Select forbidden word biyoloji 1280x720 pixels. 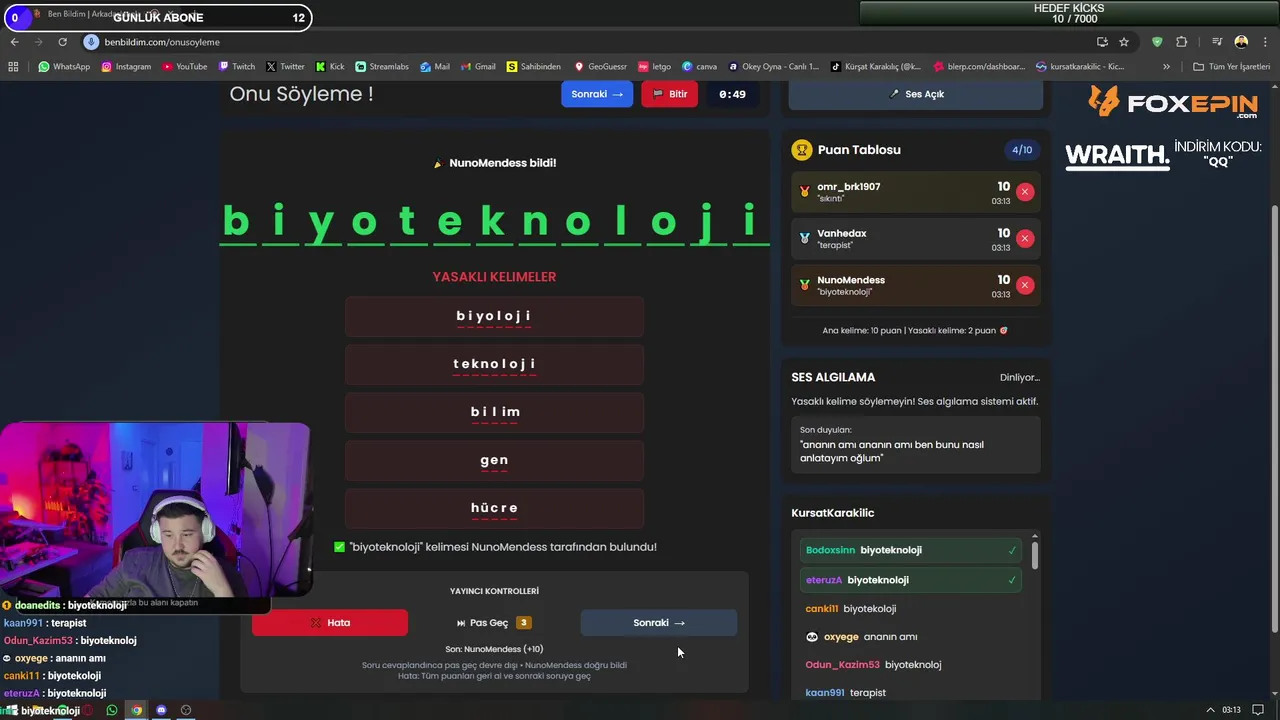[x=494, y=316]
